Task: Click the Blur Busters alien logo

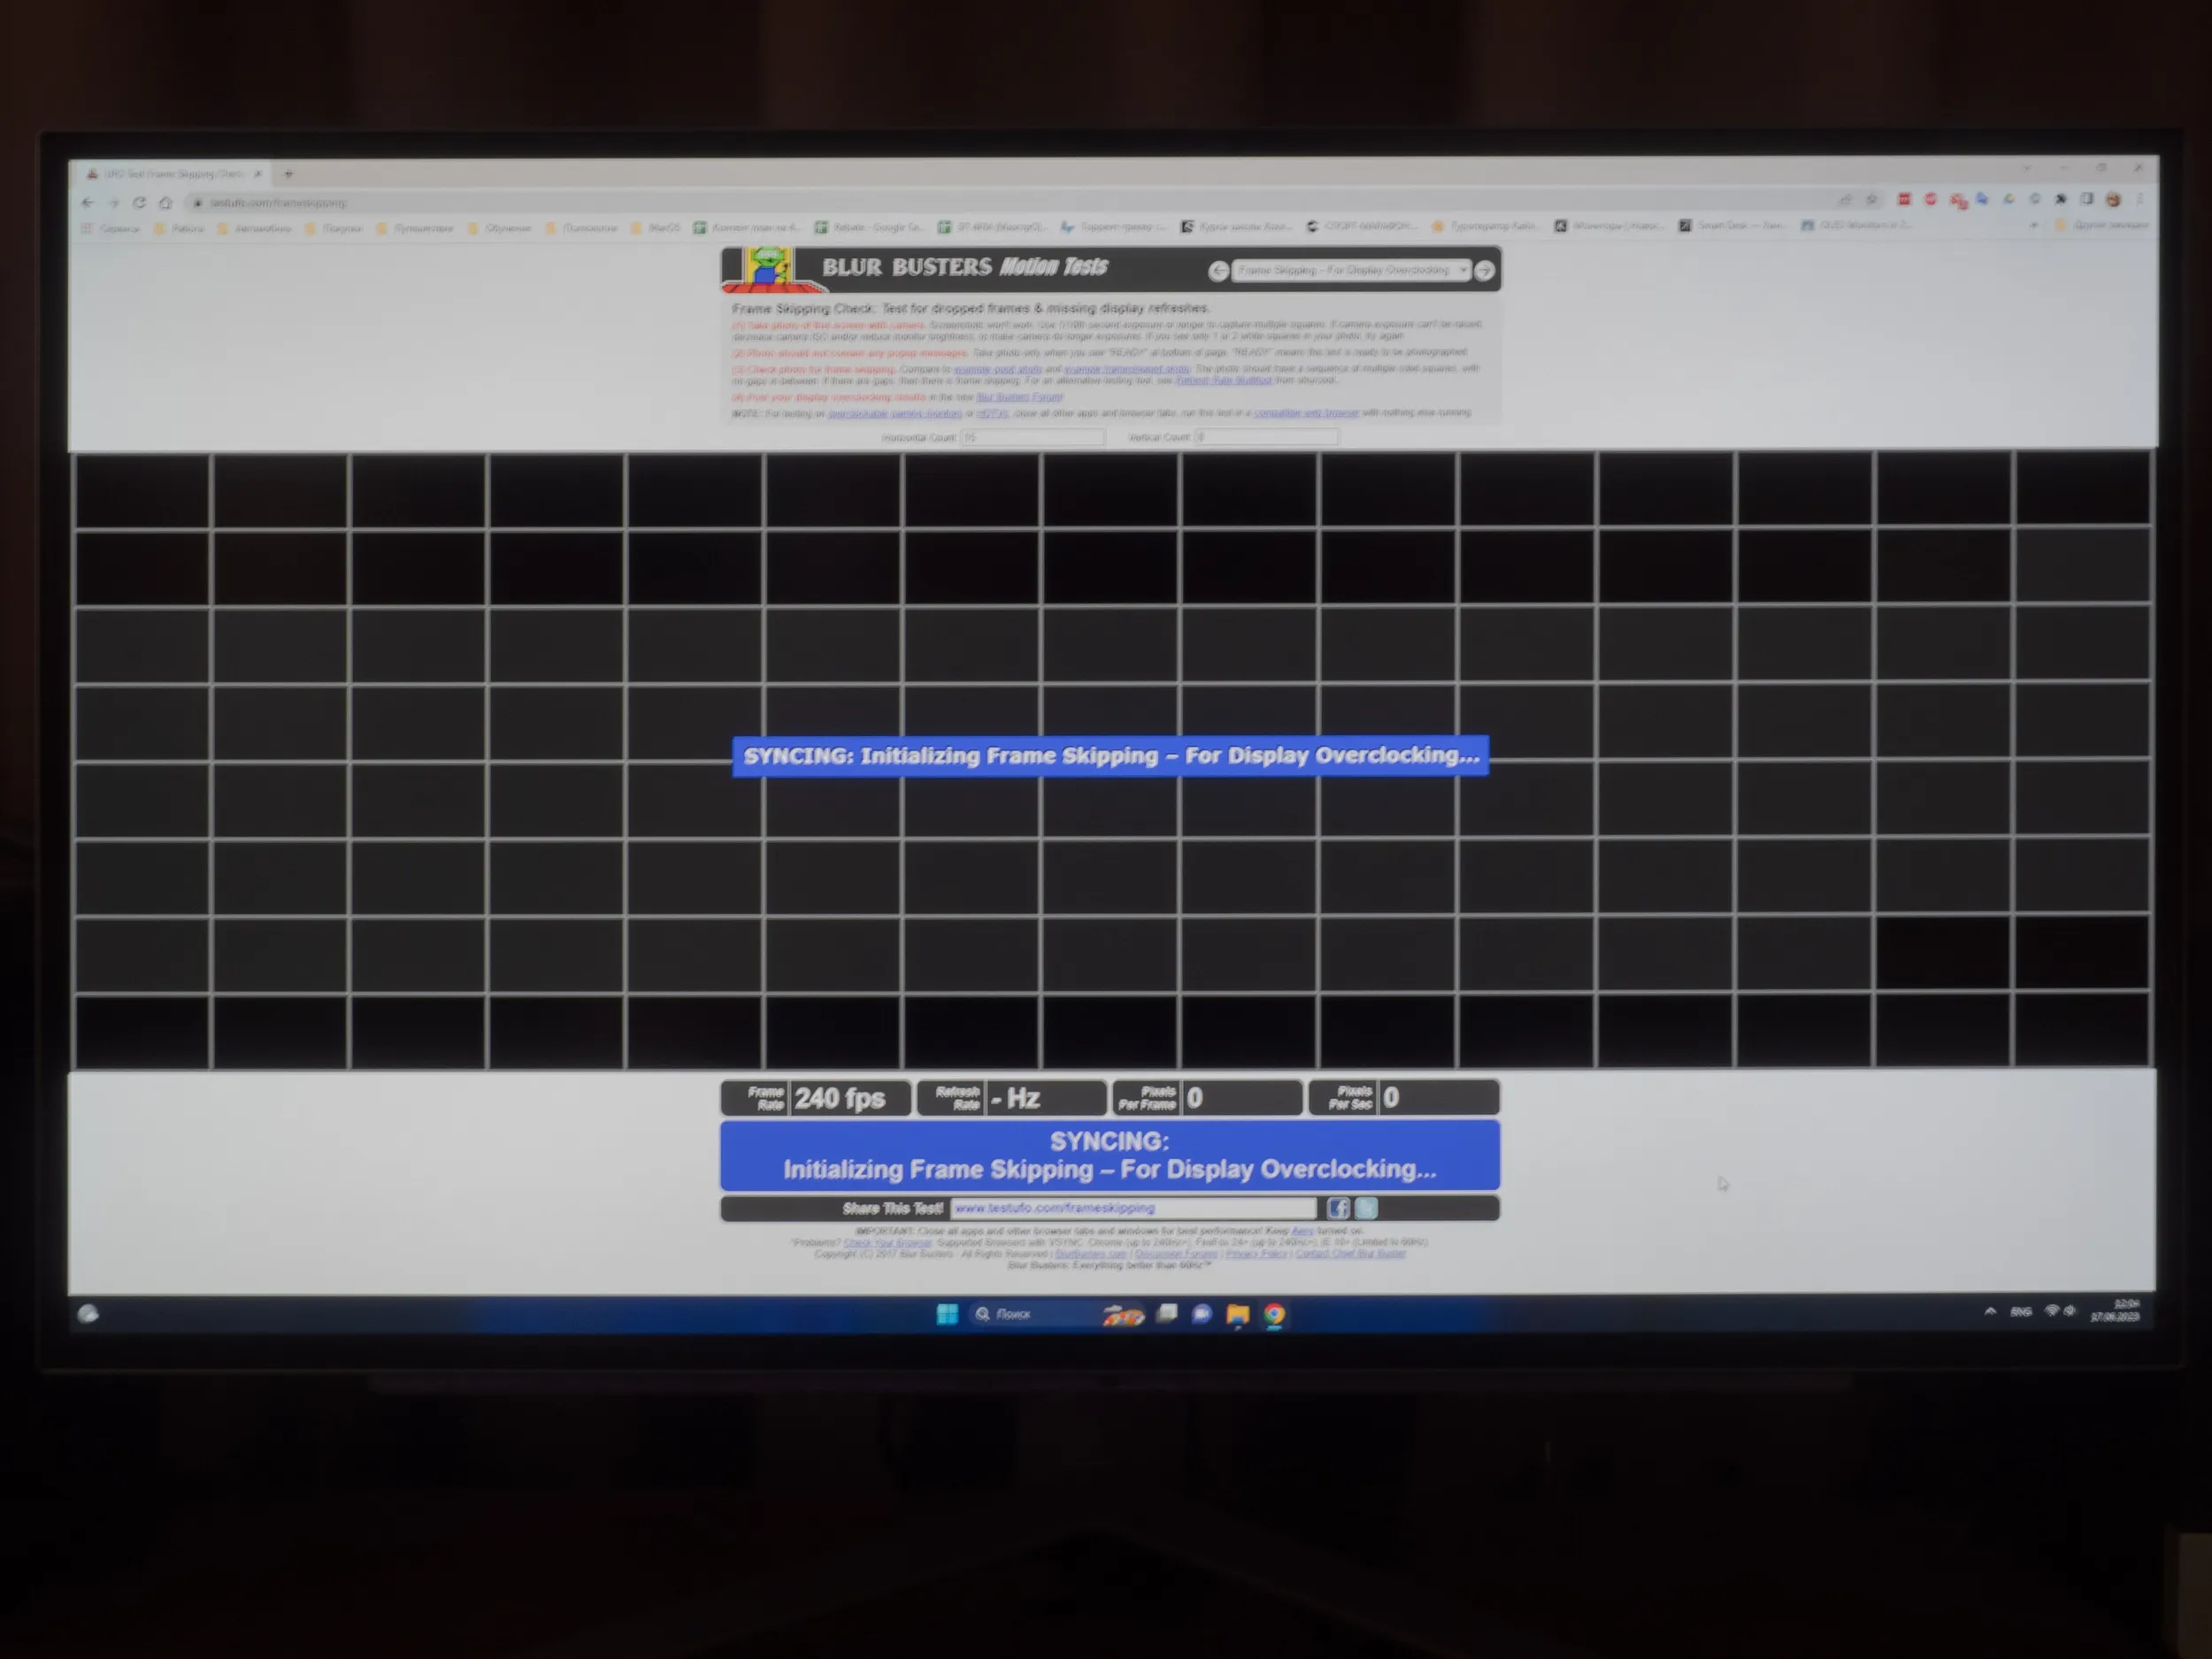Action: pyautogui.click(x=768, y=268)
